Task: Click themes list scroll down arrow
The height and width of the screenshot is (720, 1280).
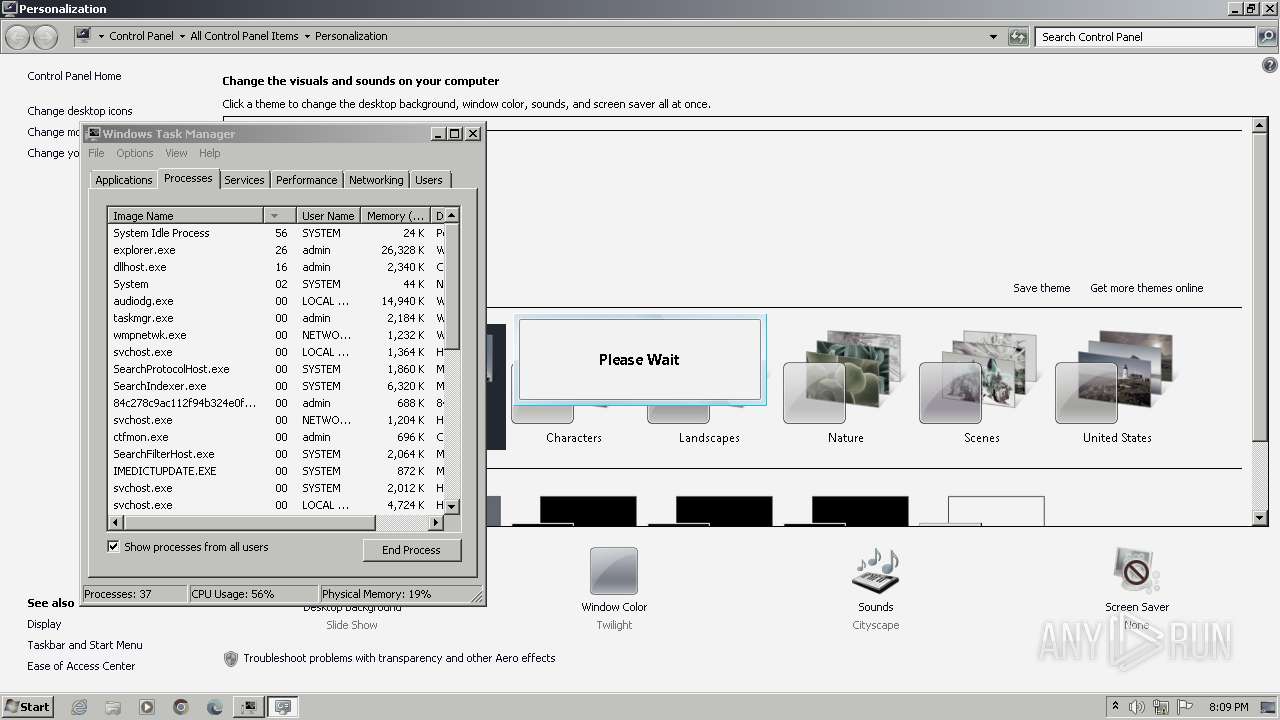Action: click(1260, 518)
